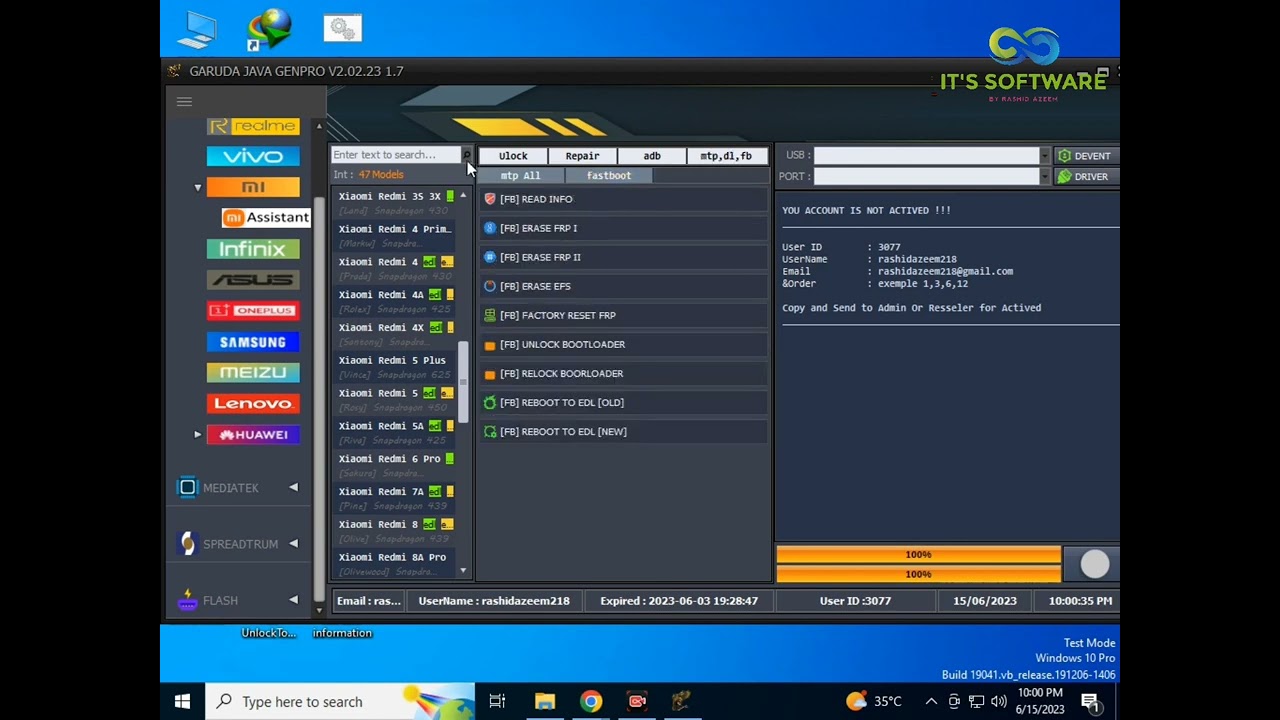Switch to the adb tab
This screenshot has height=720, width=1280.
652,155
